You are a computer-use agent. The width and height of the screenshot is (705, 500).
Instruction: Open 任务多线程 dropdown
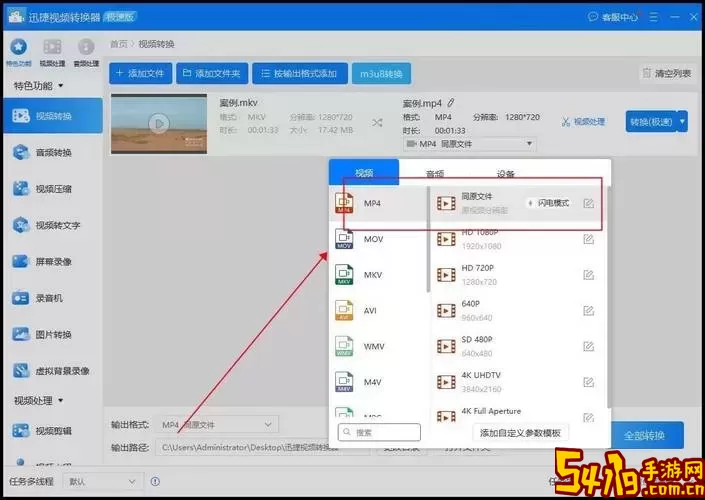pyautogui.click(x=103, y=482)
